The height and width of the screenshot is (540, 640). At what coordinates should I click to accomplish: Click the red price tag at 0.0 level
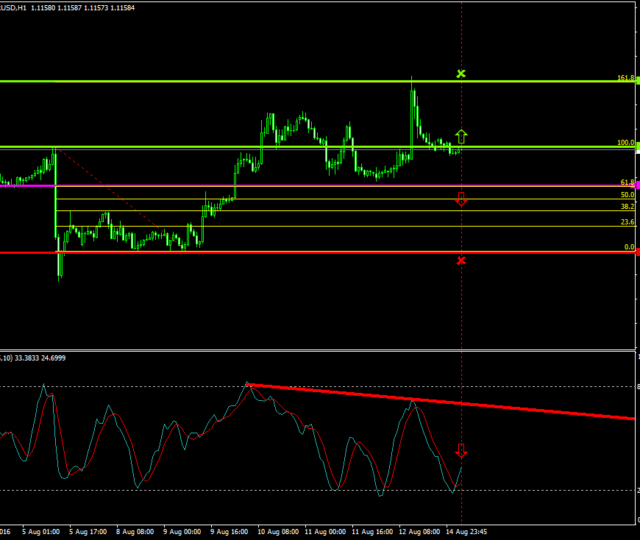coord(636,252)
